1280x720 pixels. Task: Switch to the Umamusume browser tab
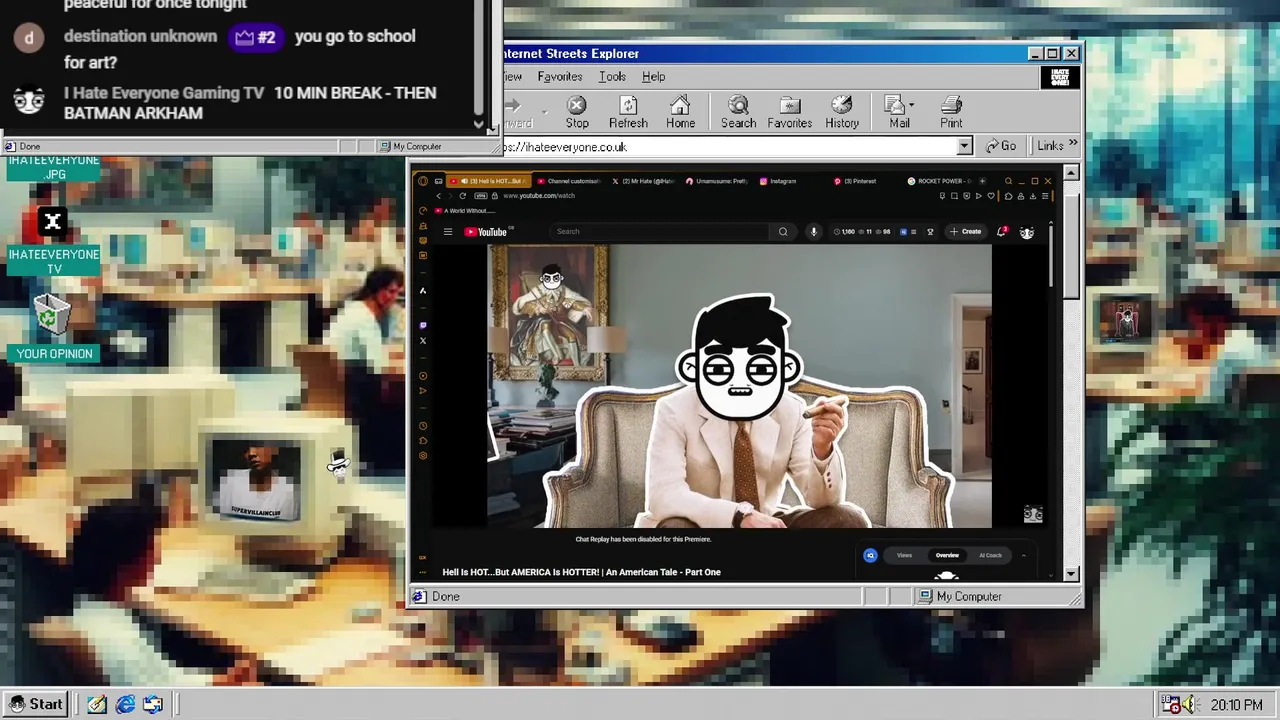point(716,181)
